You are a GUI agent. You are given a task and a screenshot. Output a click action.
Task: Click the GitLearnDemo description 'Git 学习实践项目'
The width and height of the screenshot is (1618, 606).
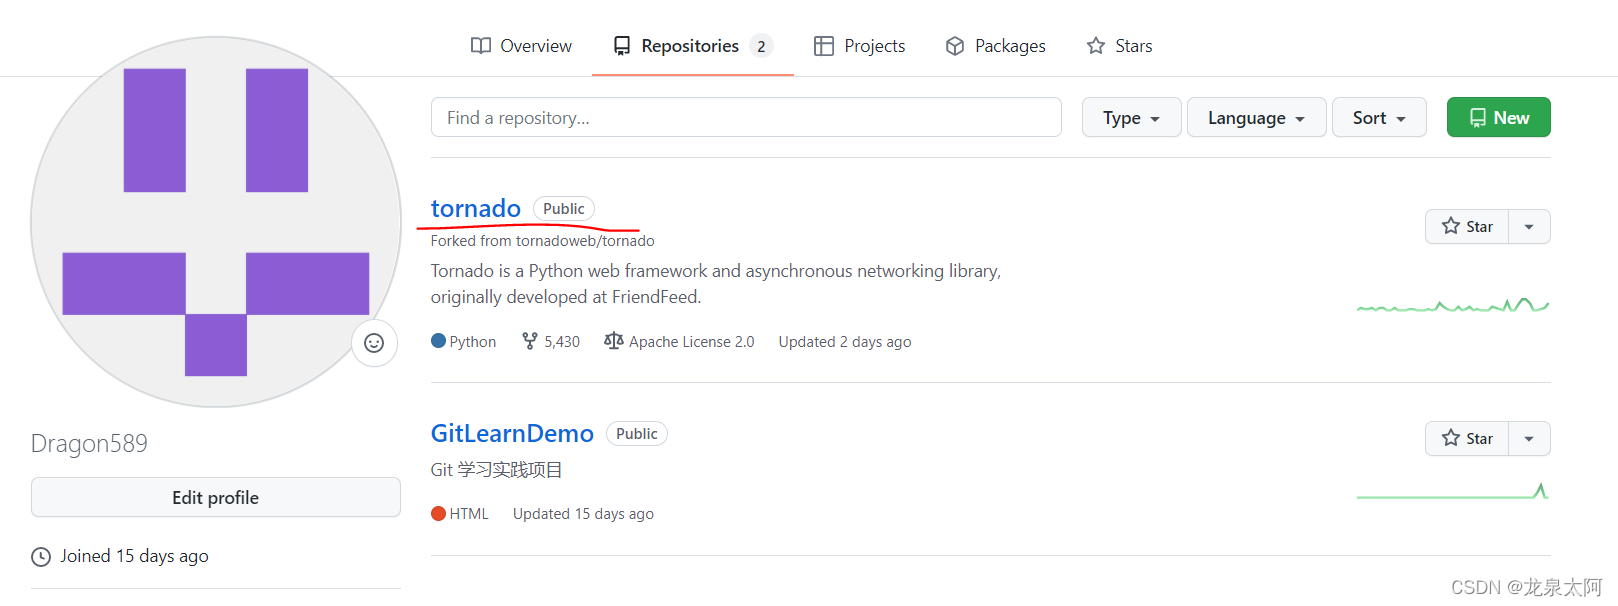[x=497, y=470]
